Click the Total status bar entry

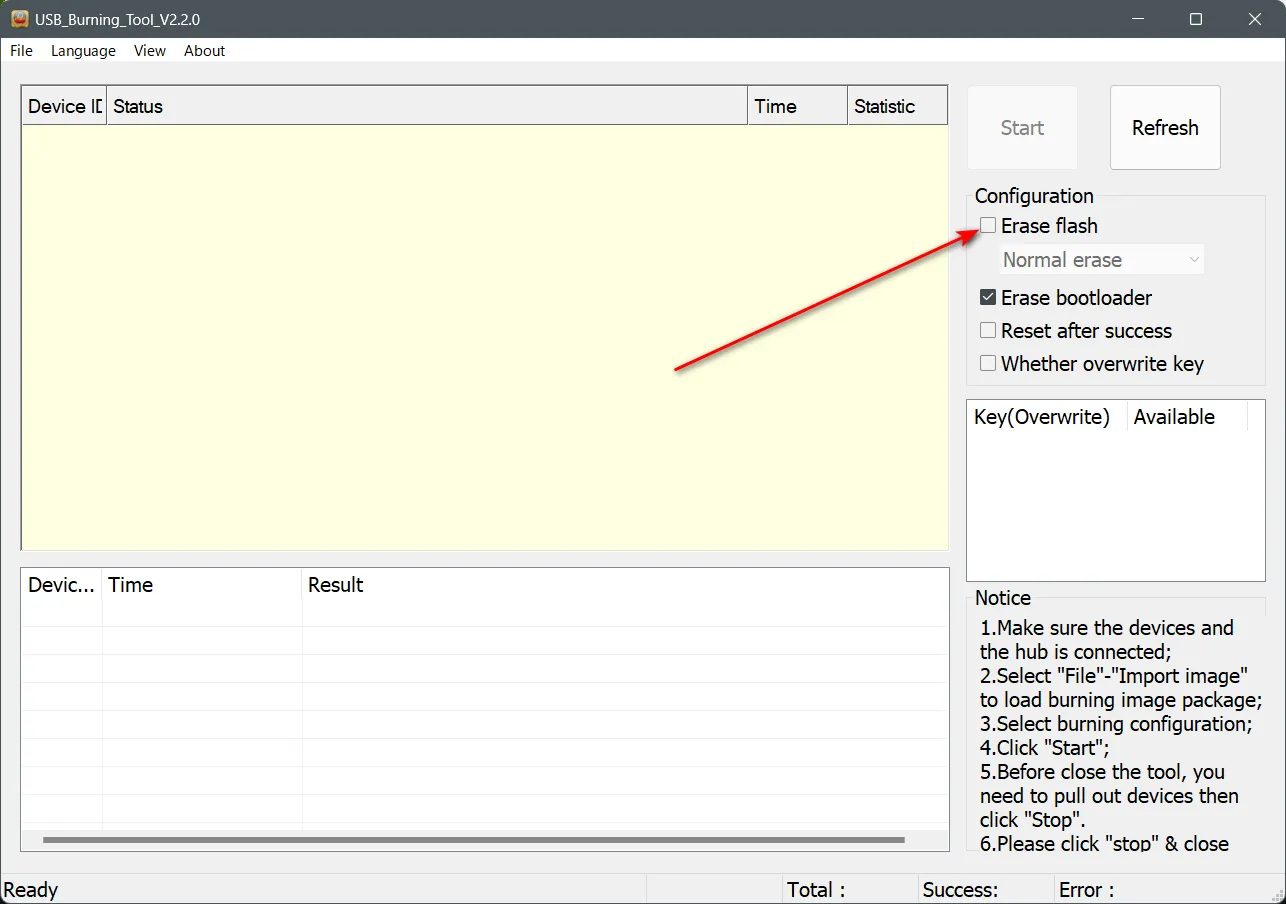coord(816,890)
